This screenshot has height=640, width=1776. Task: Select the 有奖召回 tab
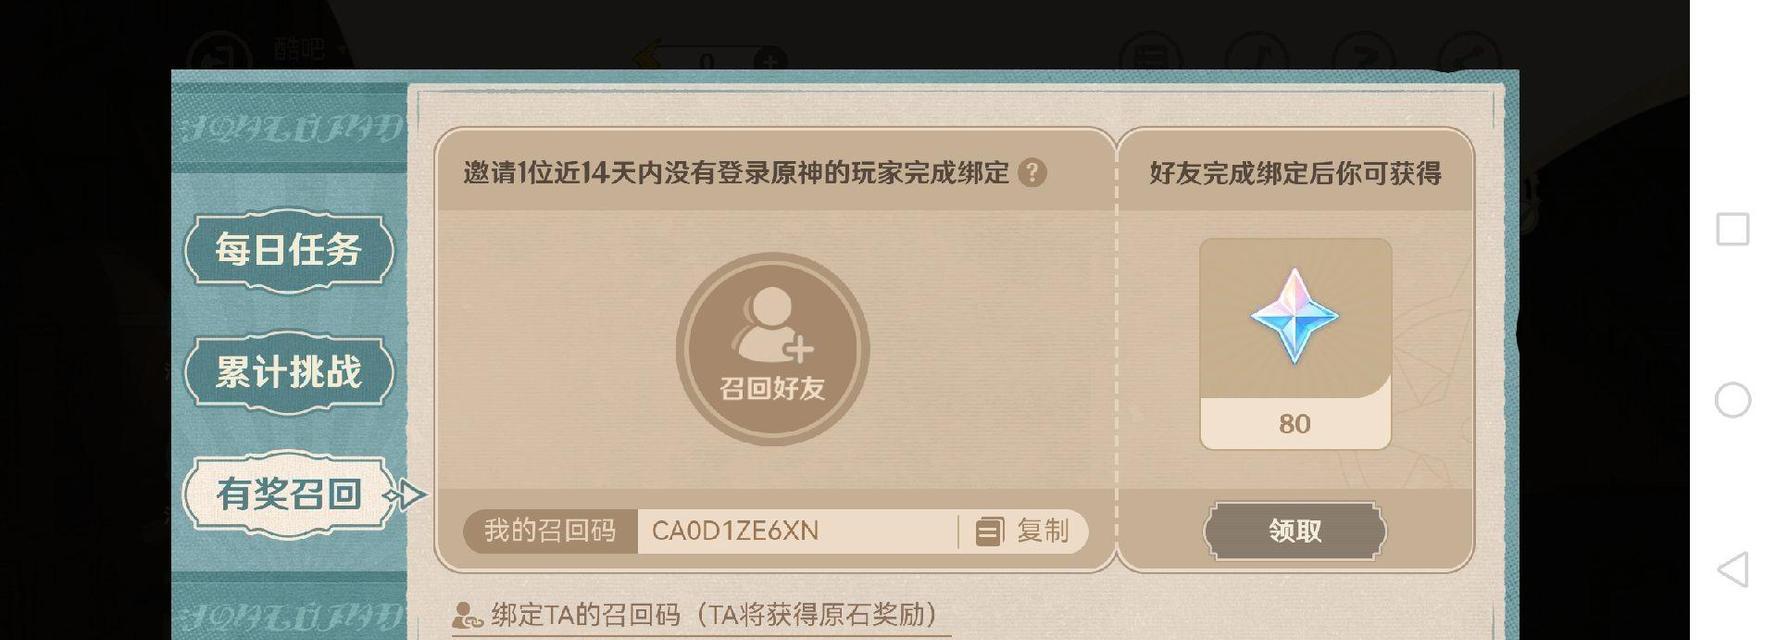(289, 494)
